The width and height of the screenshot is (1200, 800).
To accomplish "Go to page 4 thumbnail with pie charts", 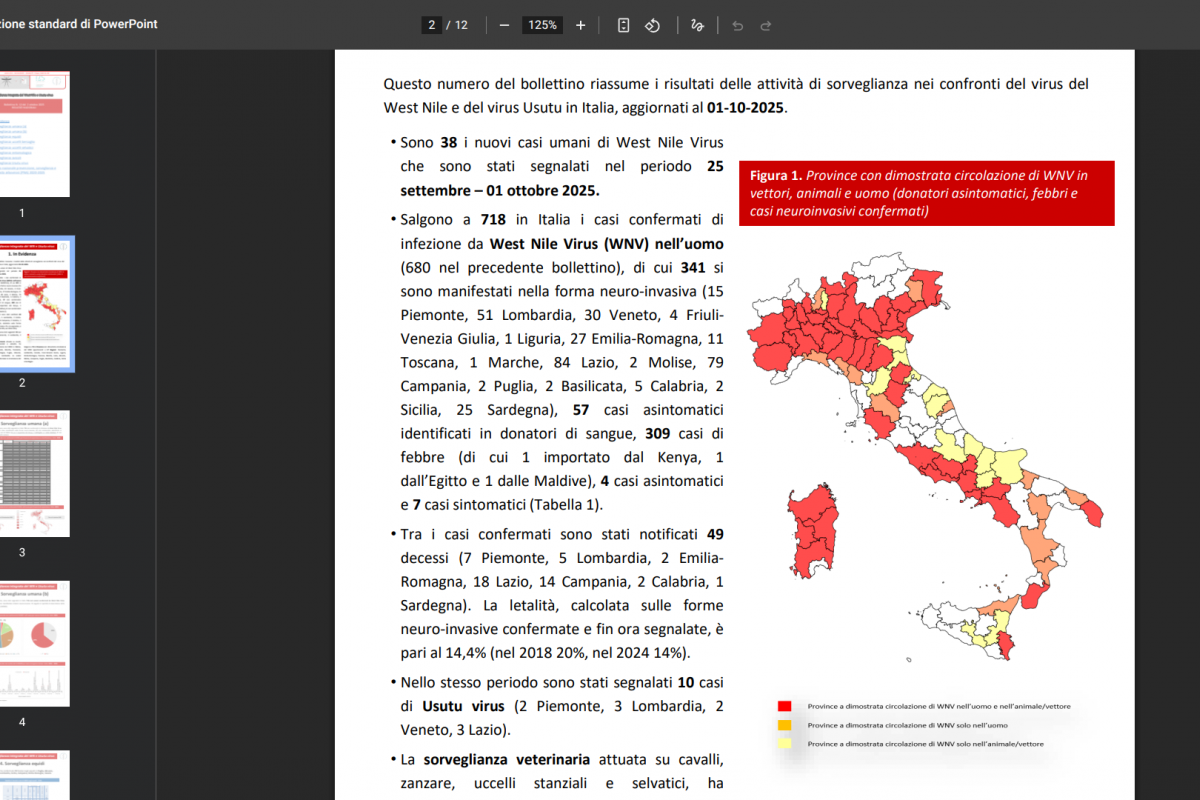I will (34, 643).
